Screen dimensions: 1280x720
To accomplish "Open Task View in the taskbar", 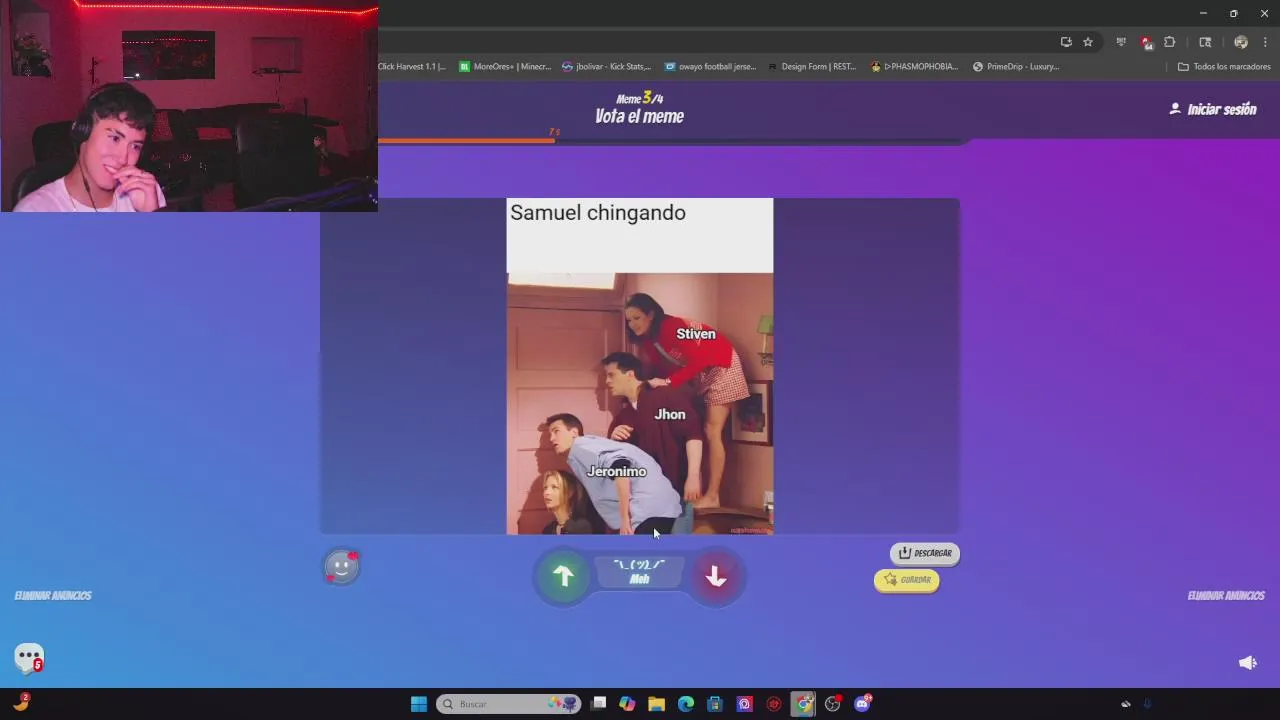I will tap(598, 704).
